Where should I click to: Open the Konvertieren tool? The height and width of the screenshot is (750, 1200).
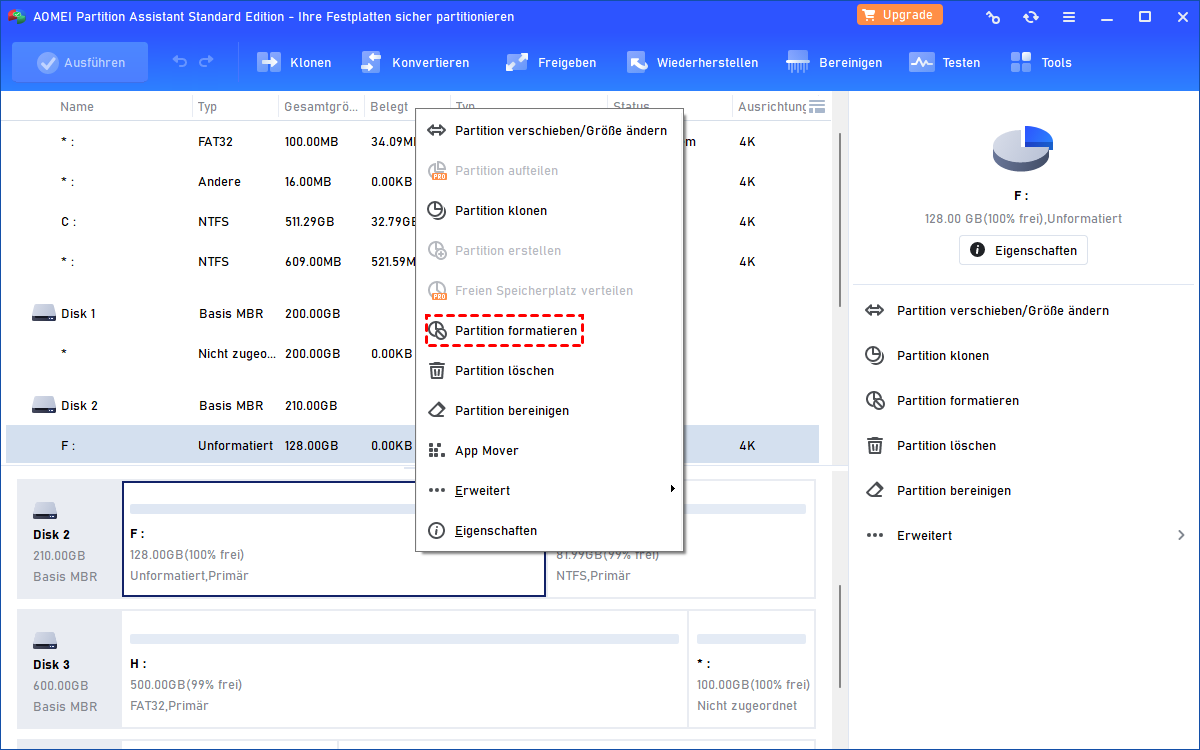pyautogui.click(x=371, y=62)
